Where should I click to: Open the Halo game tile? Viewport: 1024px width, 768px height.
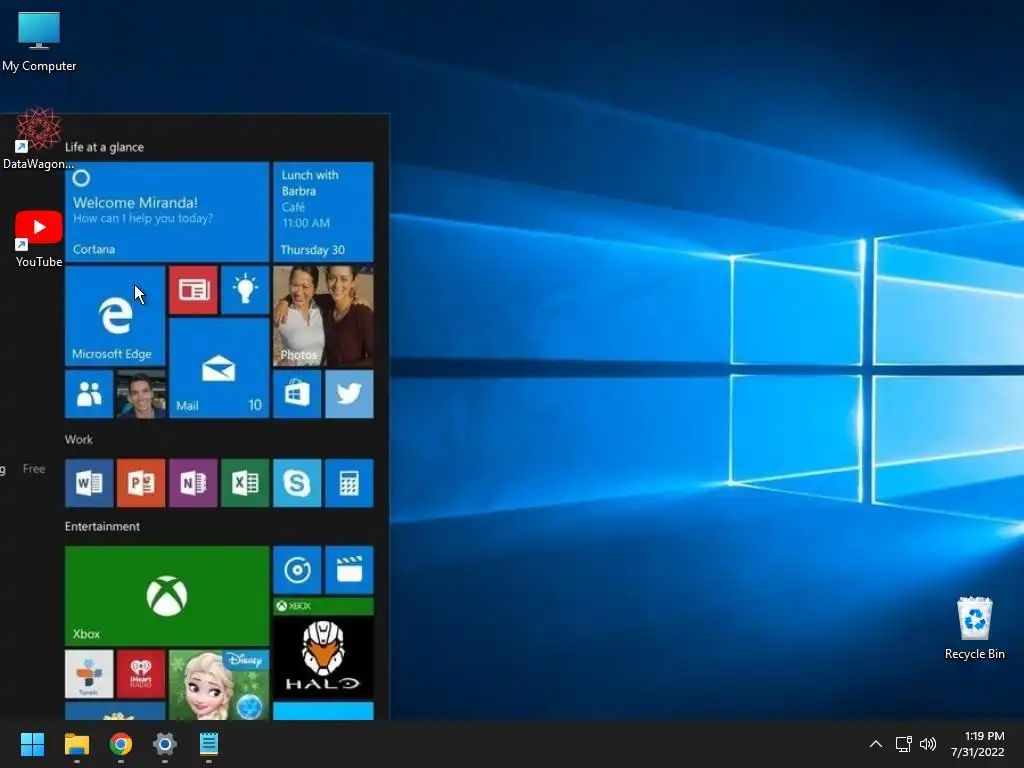[x=323, y=648]
